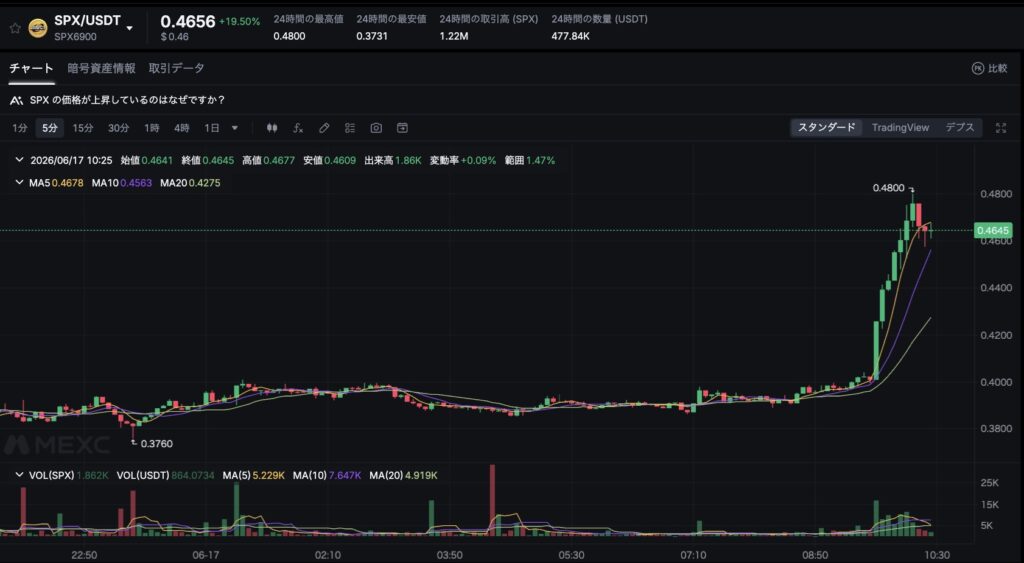1024x563 pixels.
Task: Click the 比較 compare button
Action: [989, 68]
